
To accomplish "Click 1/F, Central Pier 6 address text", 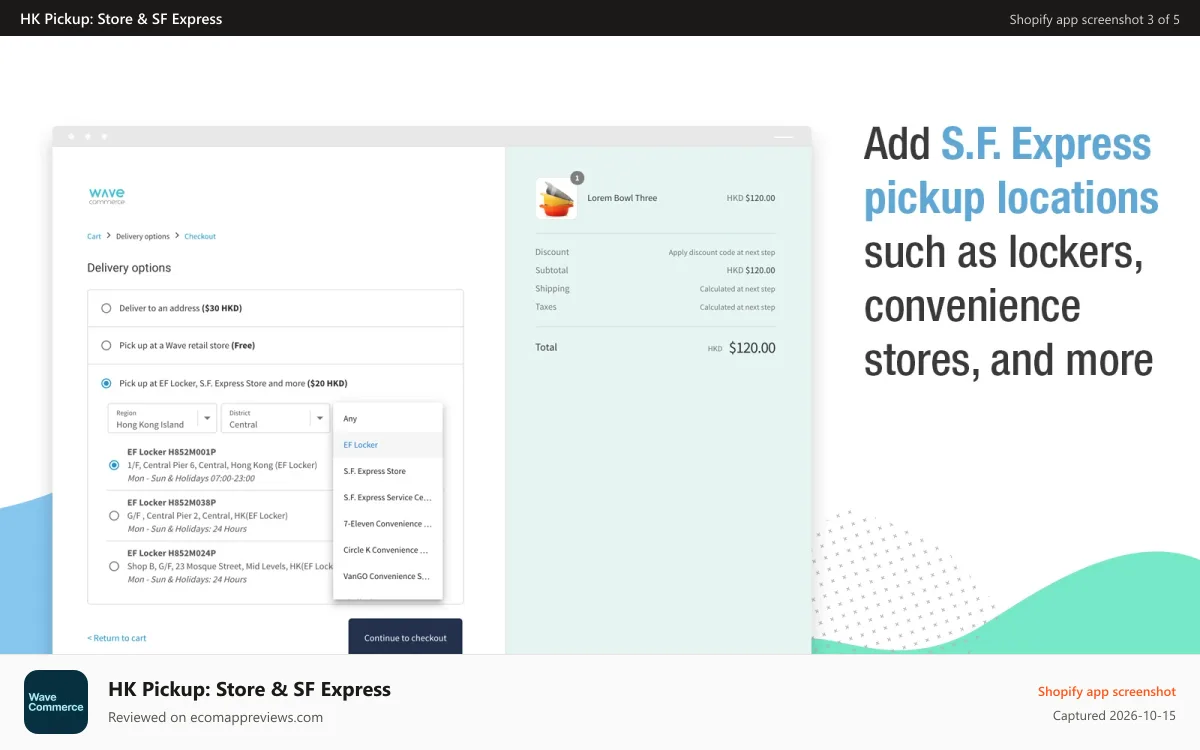I will (222, 465).
